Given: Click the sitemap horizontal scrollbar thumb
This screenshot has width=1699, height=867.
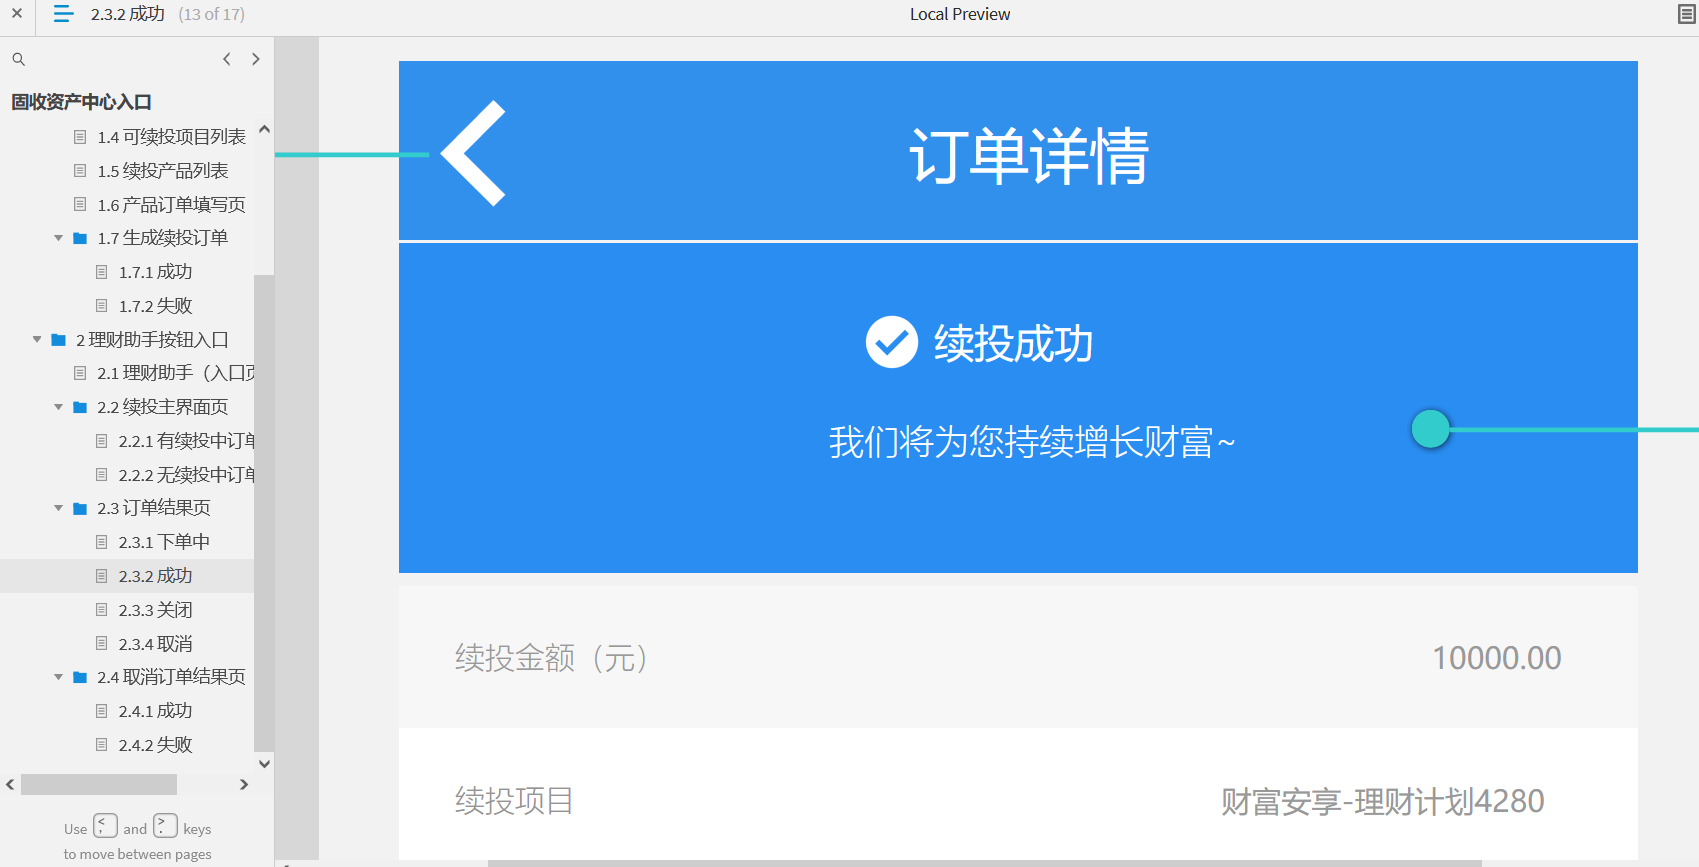Looking at the screenshot, I should (99, 785).
